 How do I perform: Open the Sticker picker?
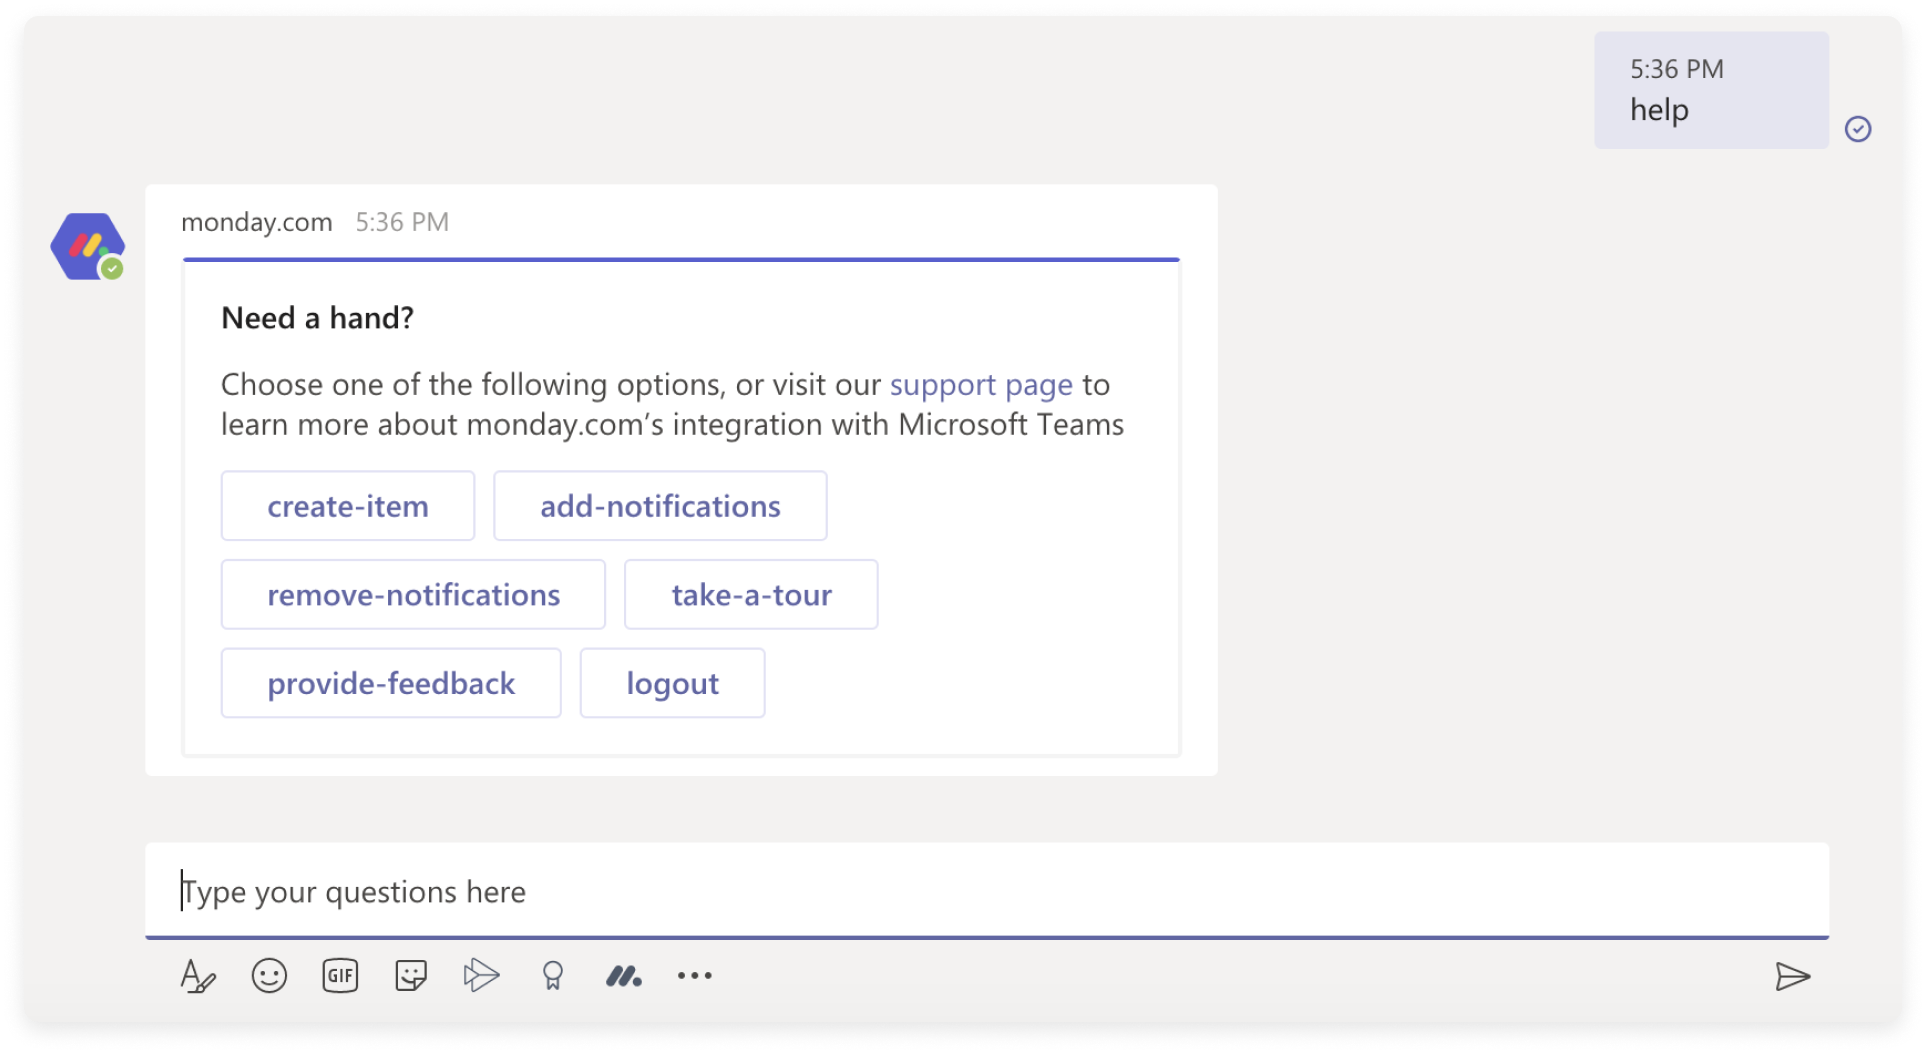(411, 975)
